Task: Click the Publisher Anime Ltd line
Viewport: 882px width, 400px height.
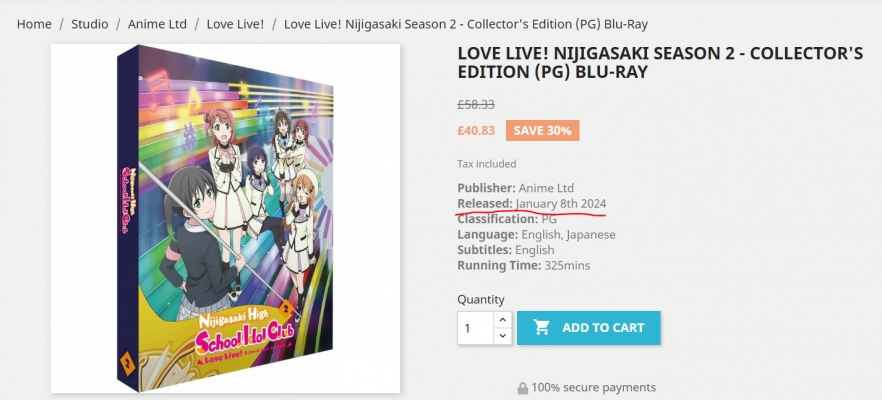Action: coord(516,188)
